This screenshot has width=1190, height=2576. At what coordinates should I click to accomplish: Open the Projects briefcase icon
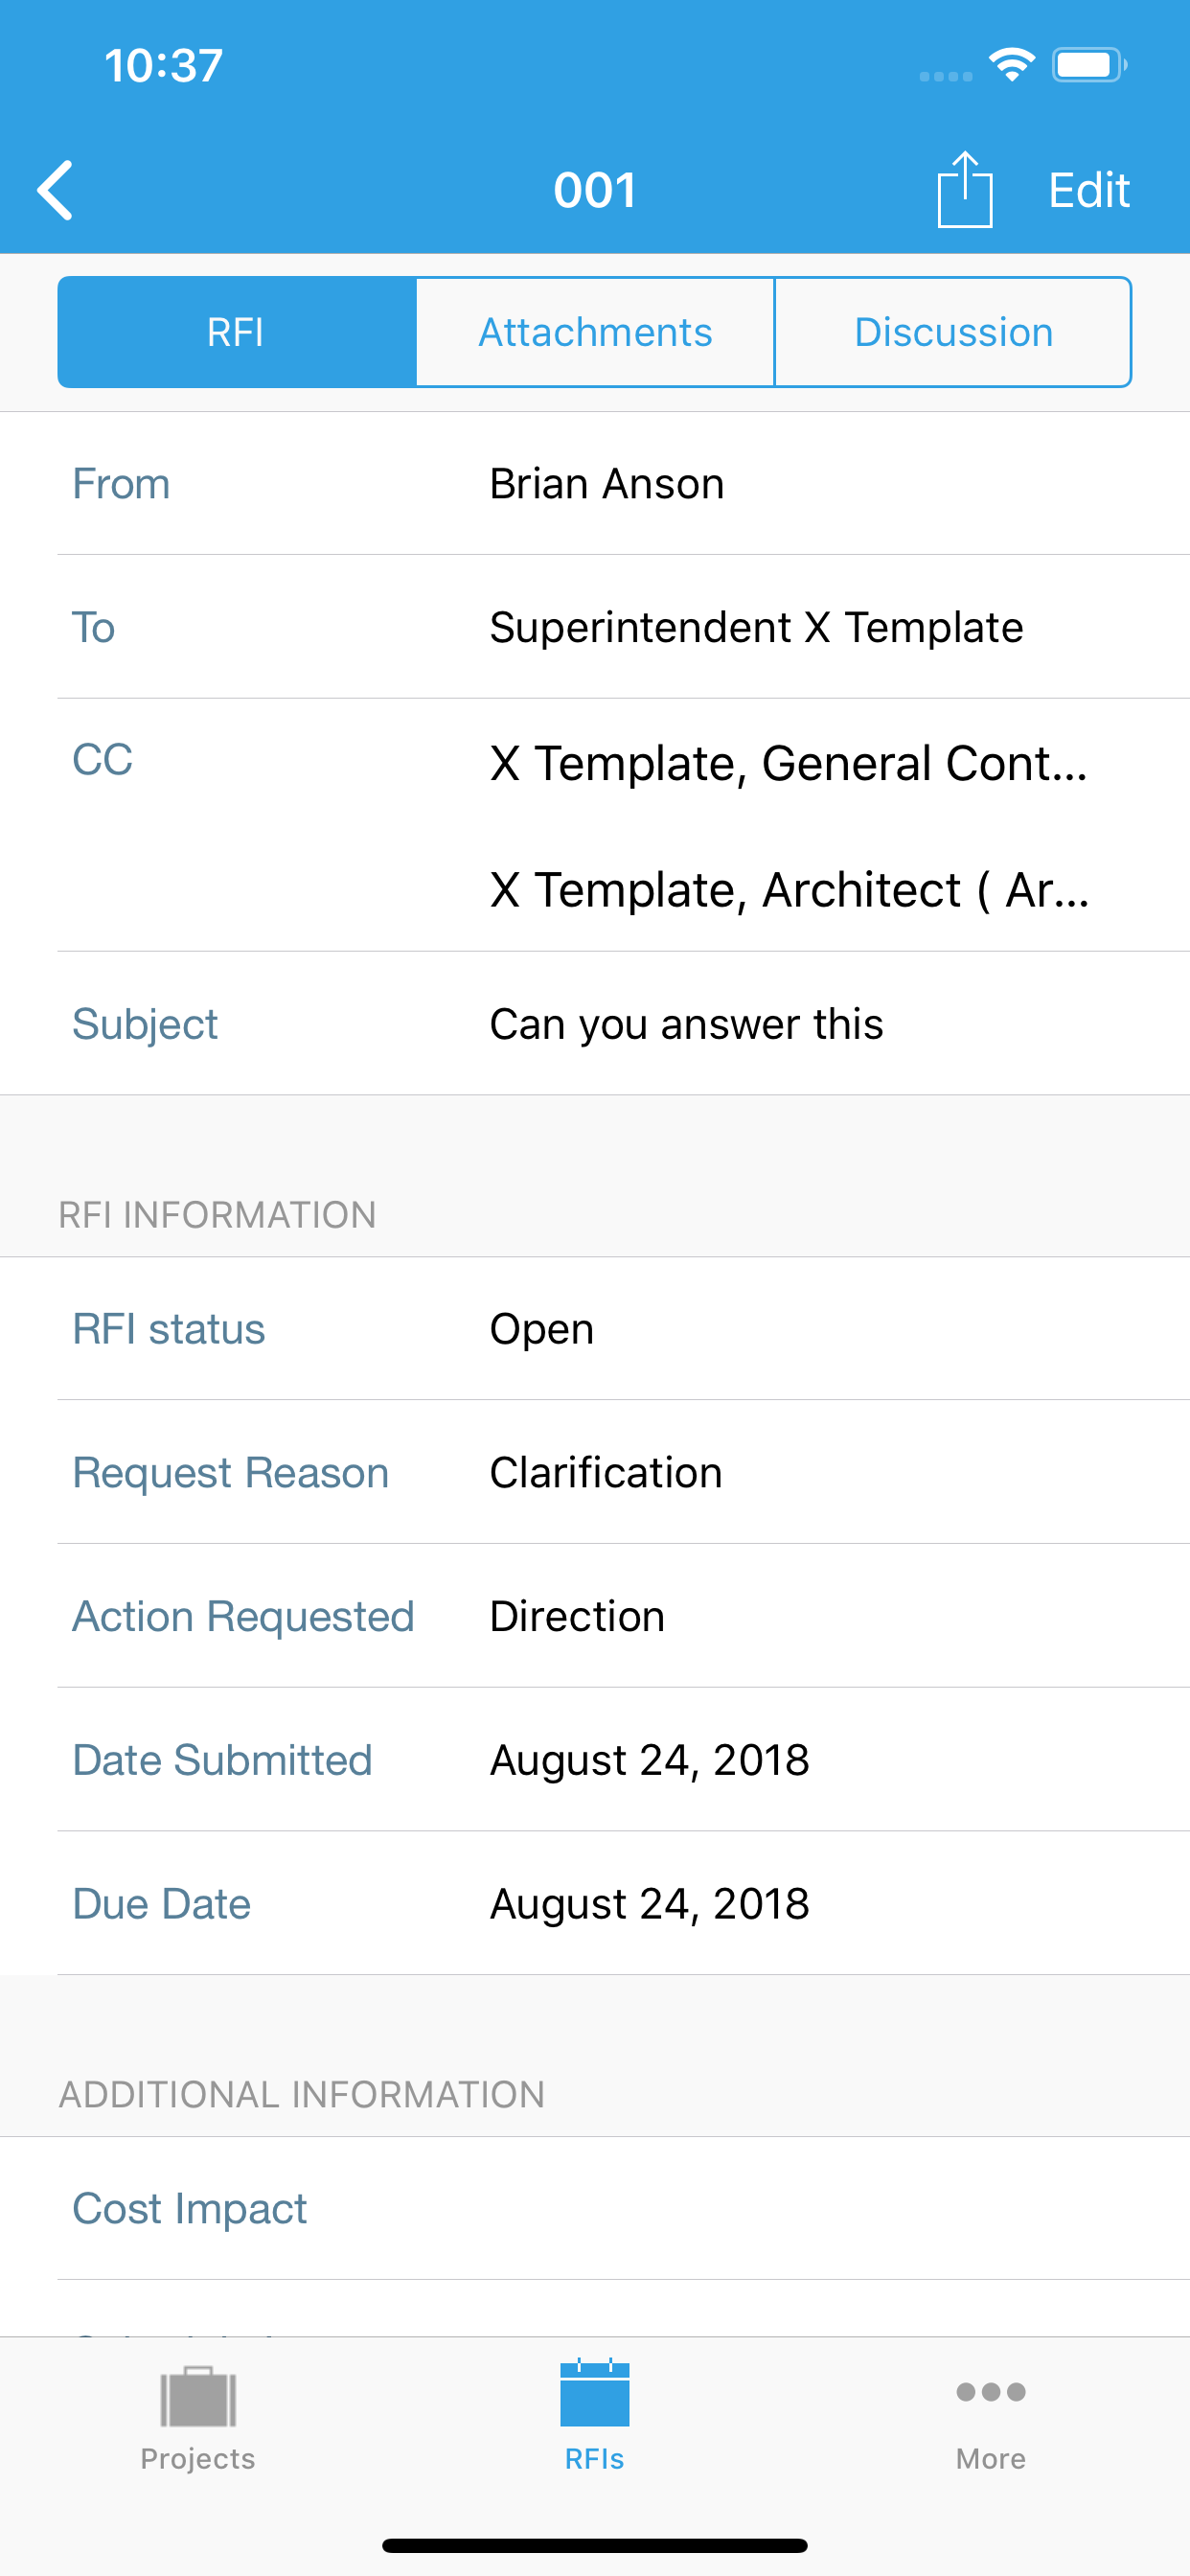pyautogui.click(x=198, y=2396)
